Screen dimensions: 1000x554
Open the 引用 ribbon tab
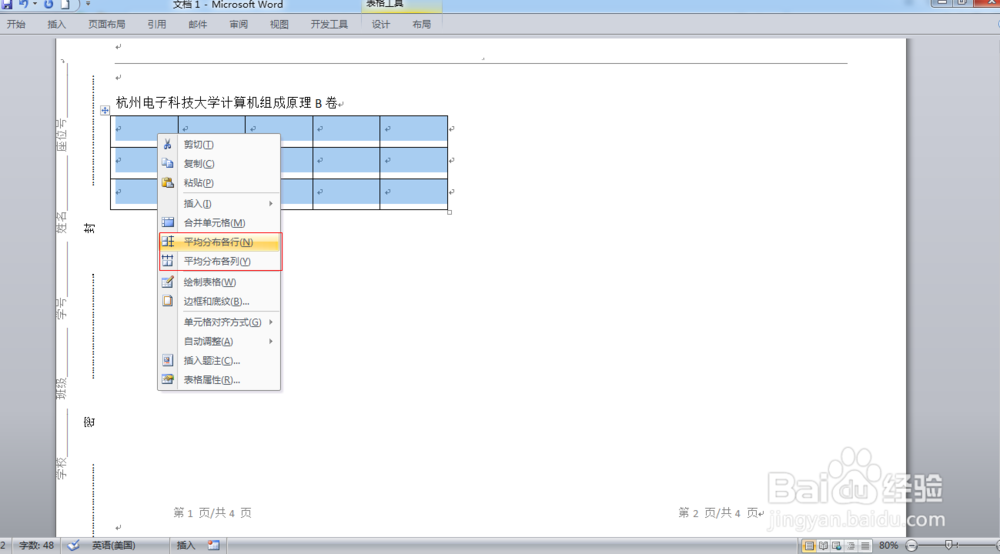157,24
